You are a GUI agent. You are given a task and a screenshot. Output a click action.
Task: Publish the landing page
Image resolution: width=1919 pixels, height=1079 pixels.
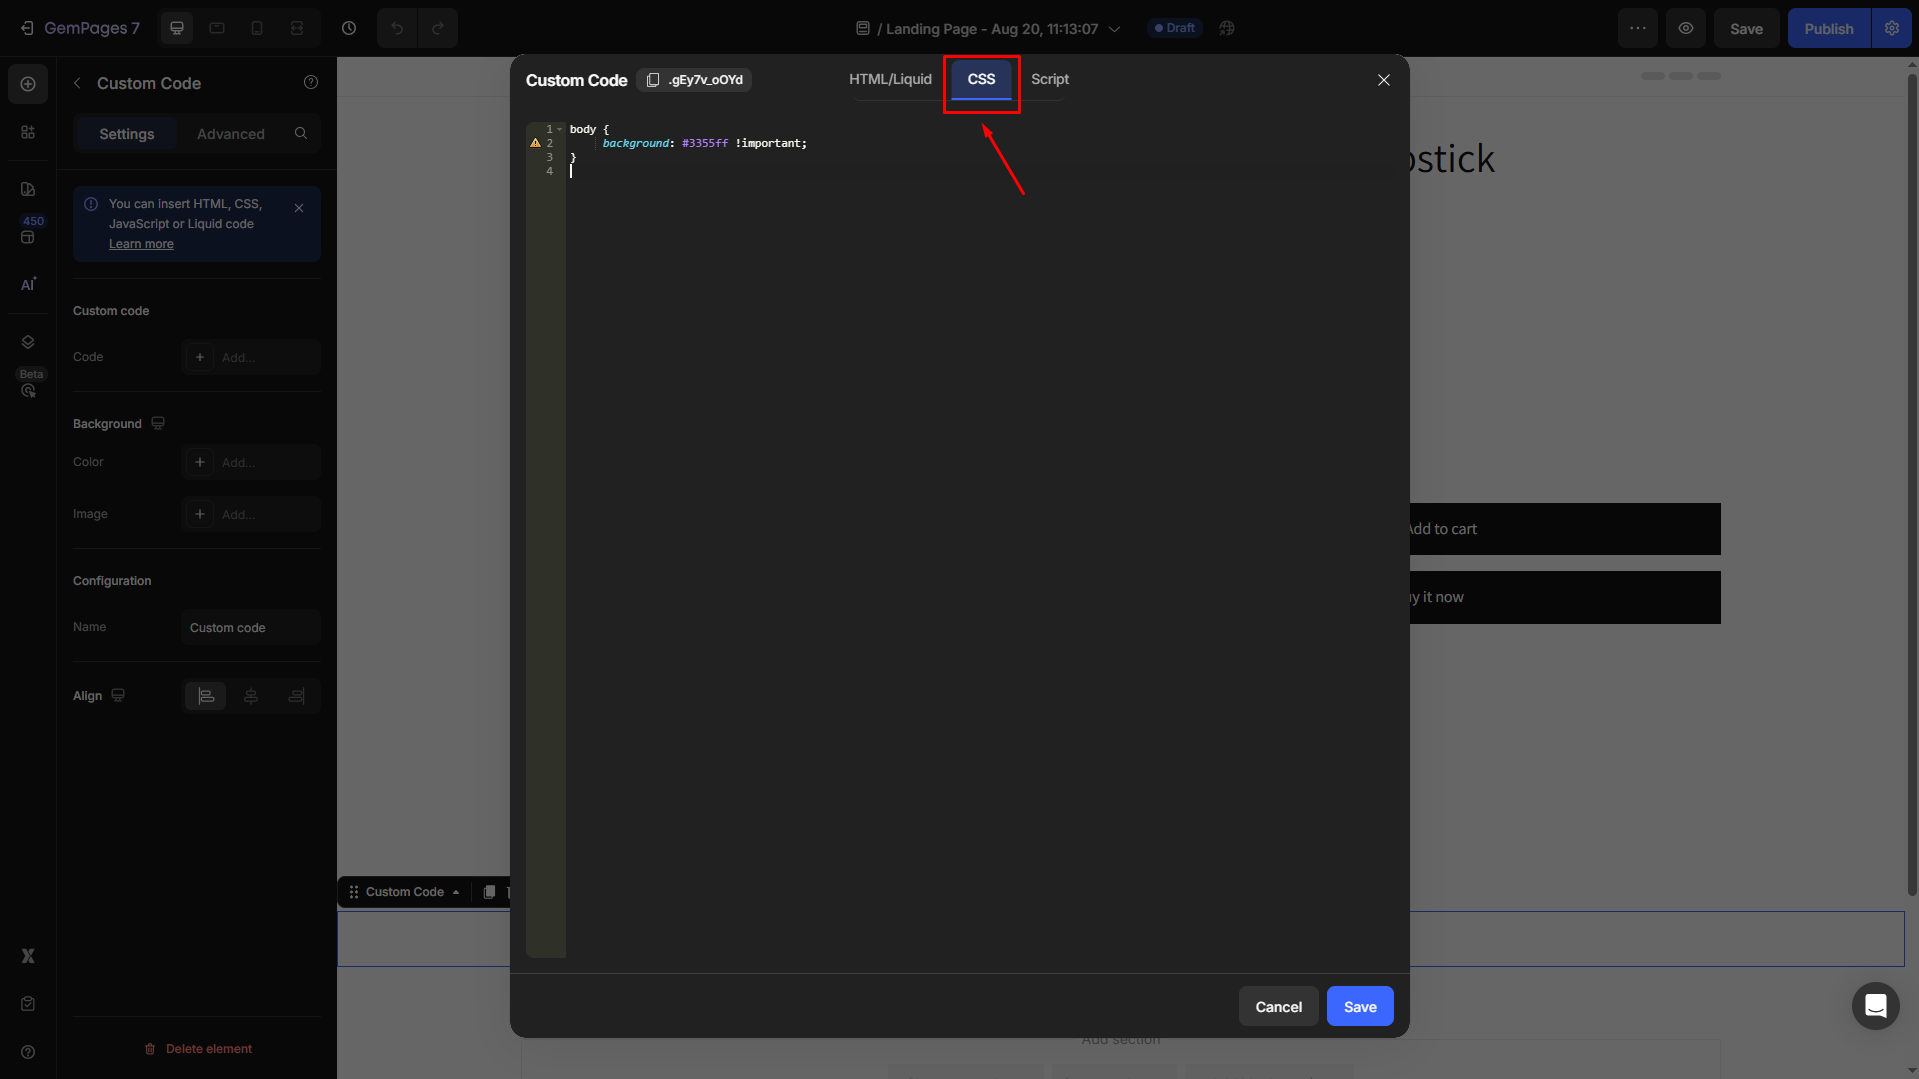1829,28
